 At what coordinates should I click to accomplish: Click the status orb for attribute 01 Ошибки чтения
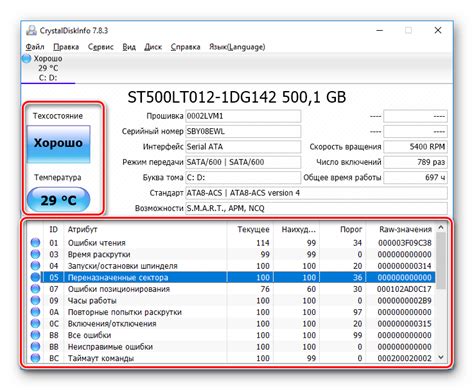click(x=35, y=243)
